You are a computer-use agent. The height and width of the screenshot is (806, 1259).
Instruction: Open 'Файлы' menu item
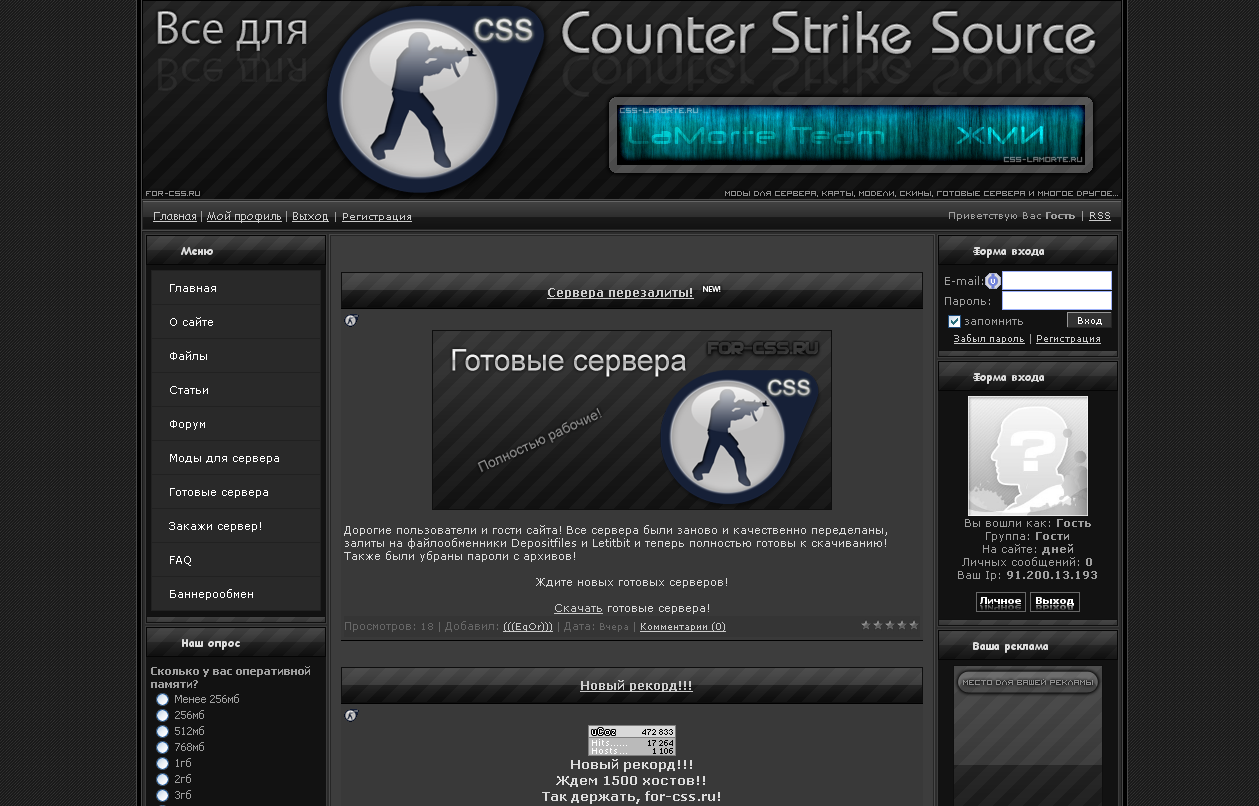pos(236,356)
